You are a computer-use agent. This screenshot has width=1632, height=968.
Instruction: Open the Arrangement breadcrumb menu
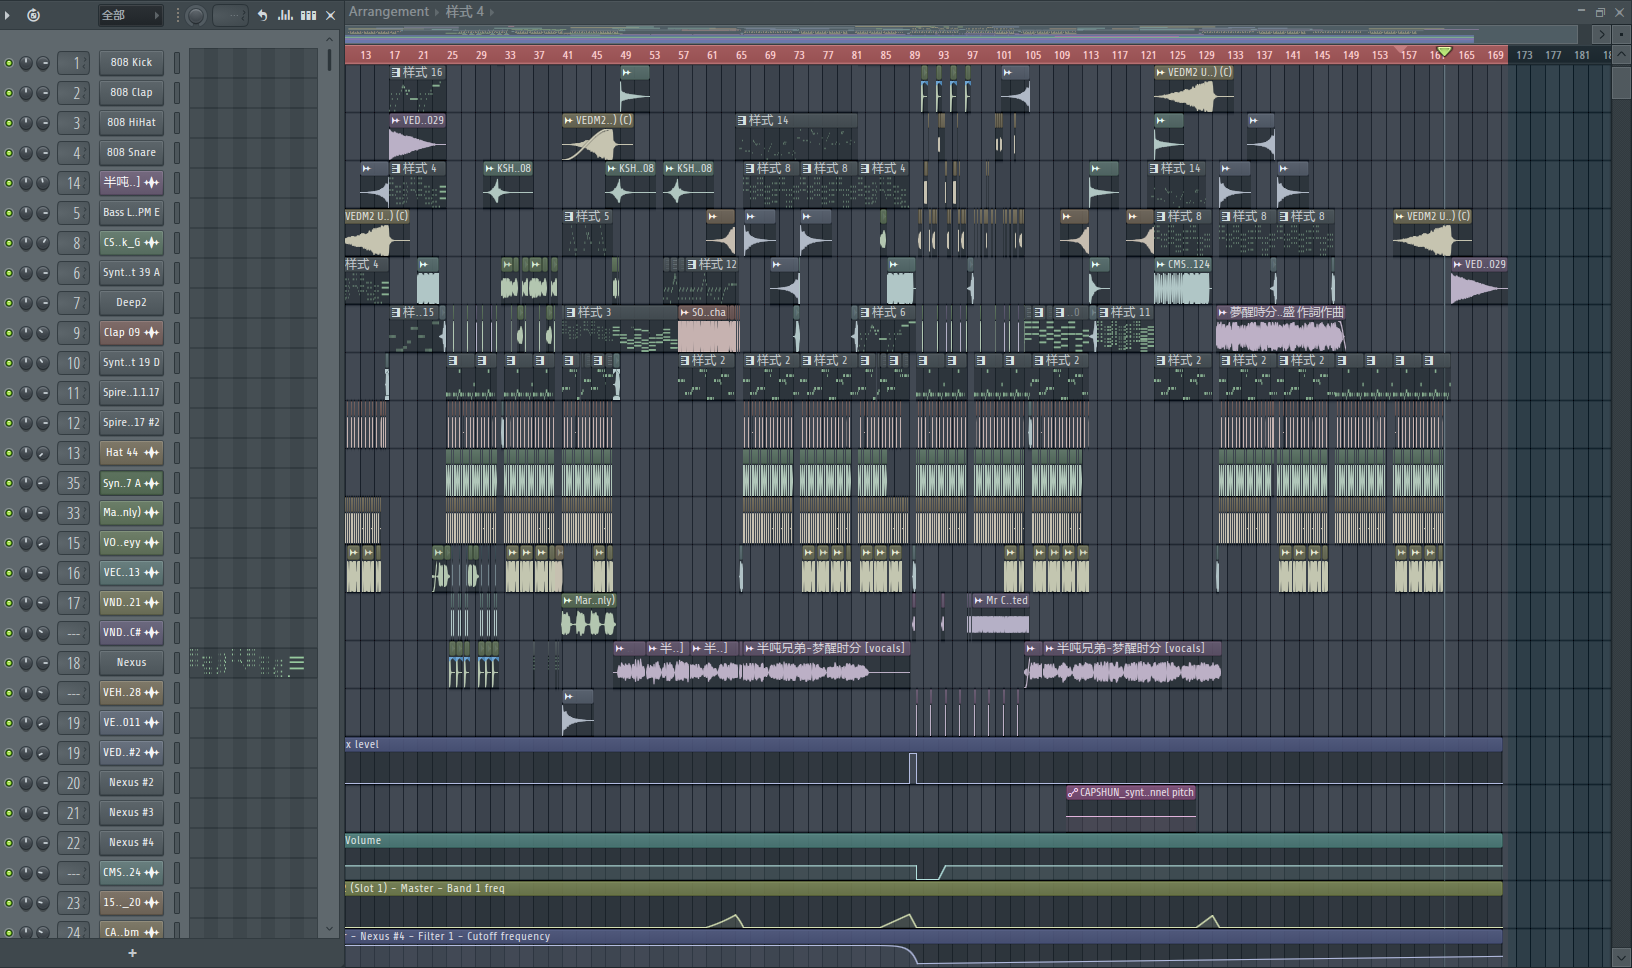pos(388,12)
